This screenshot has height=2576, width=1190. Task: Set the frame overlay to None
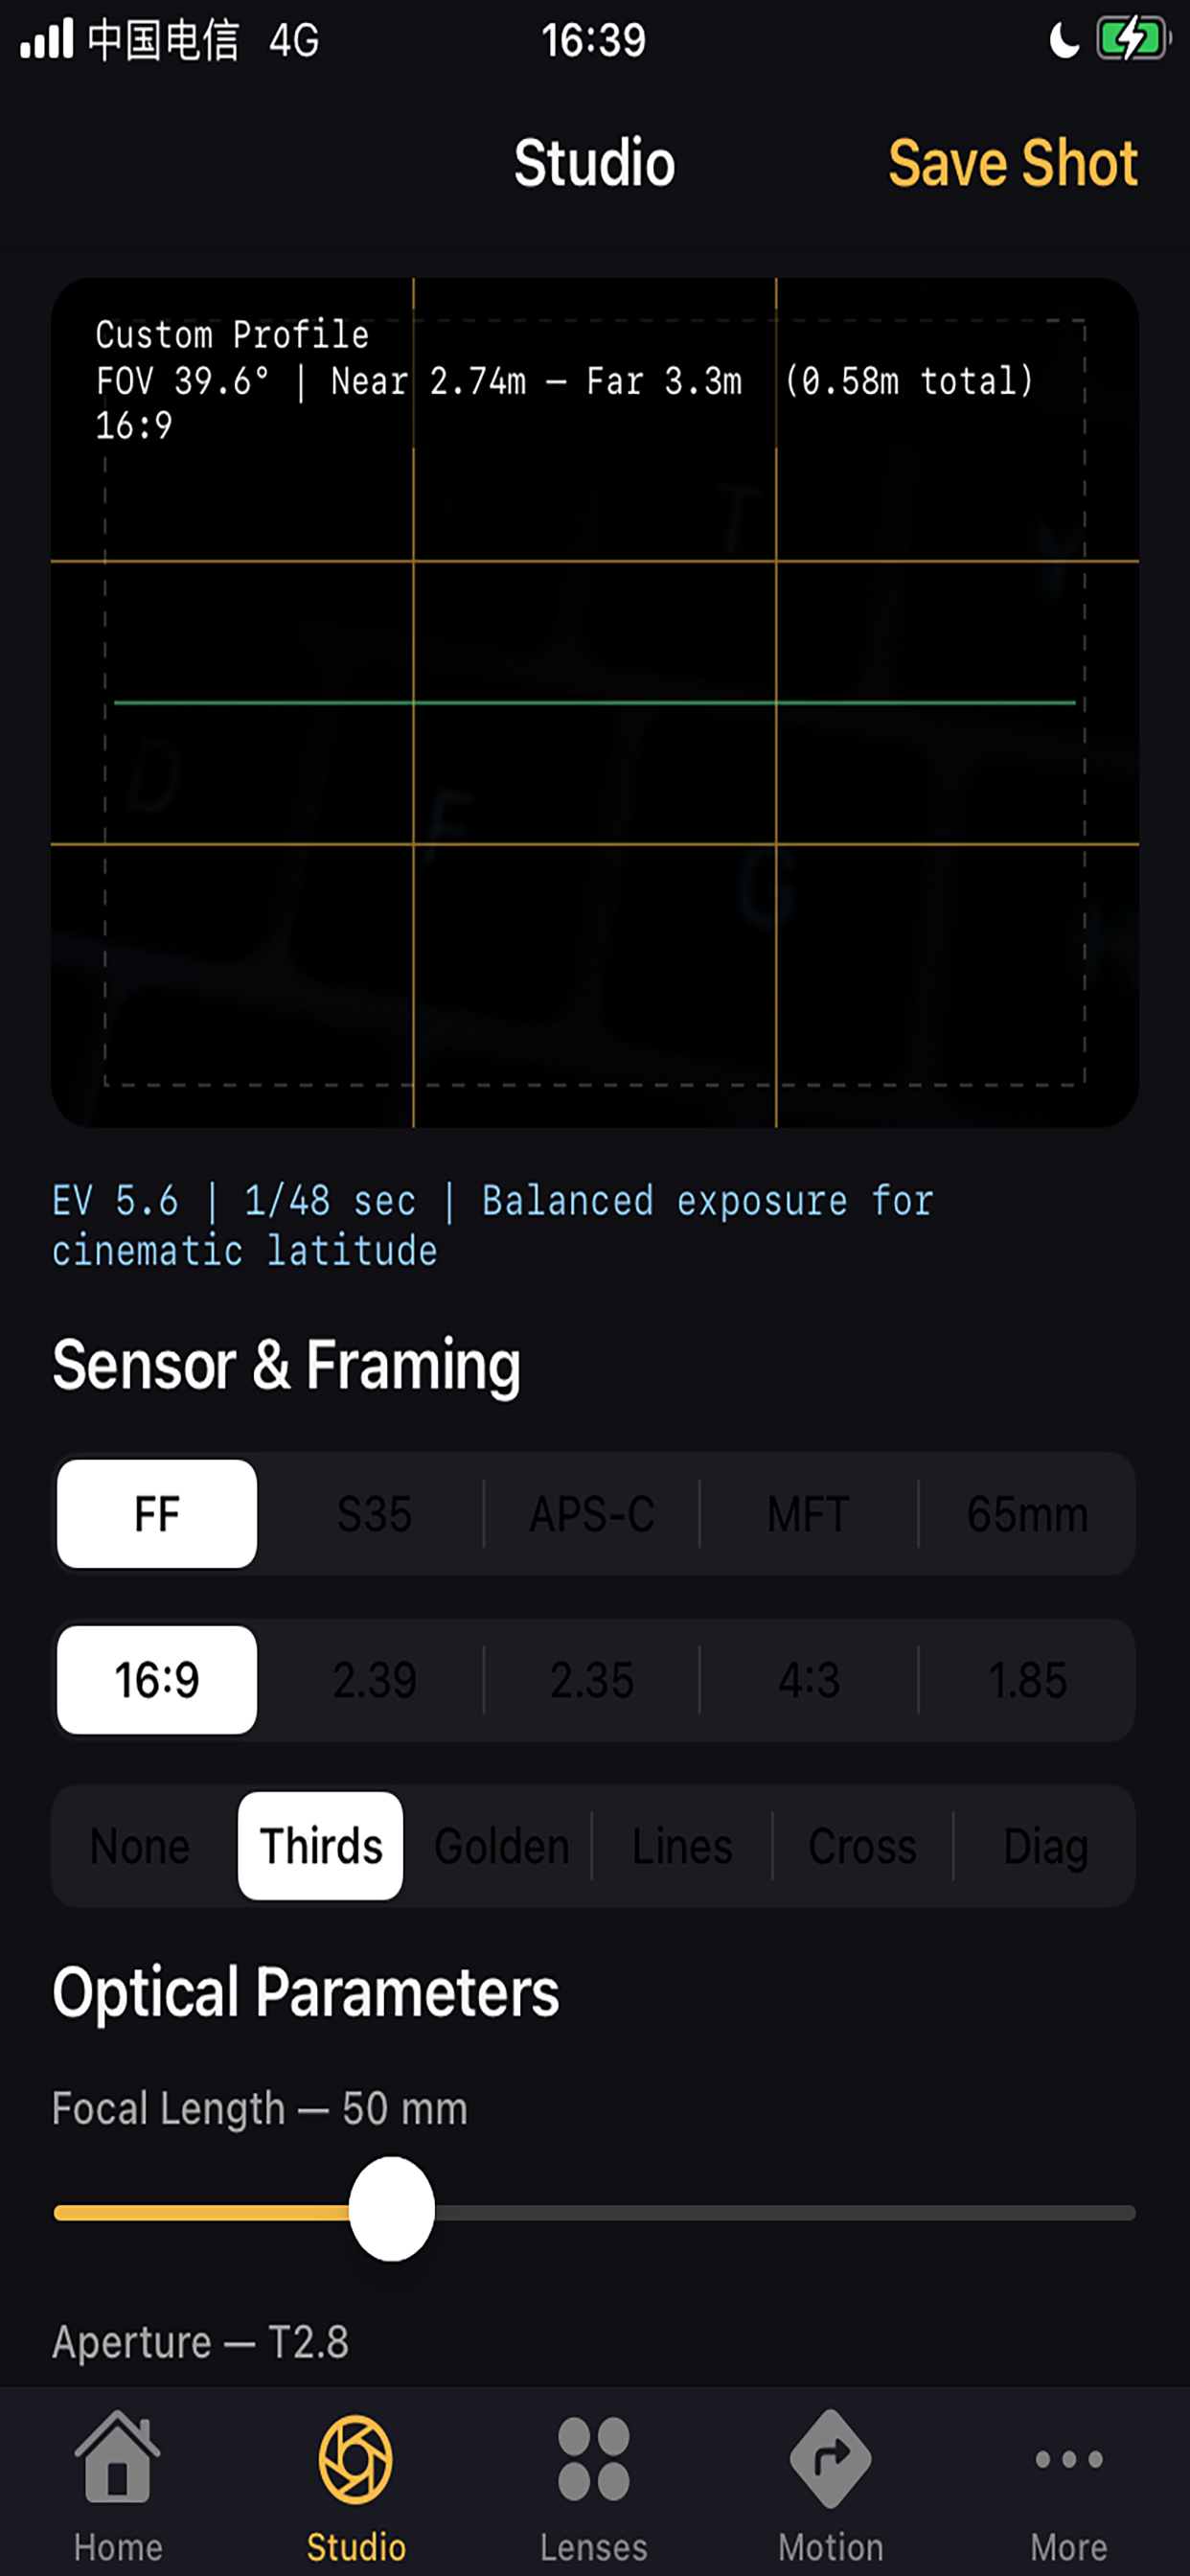tap(140, 1846)
